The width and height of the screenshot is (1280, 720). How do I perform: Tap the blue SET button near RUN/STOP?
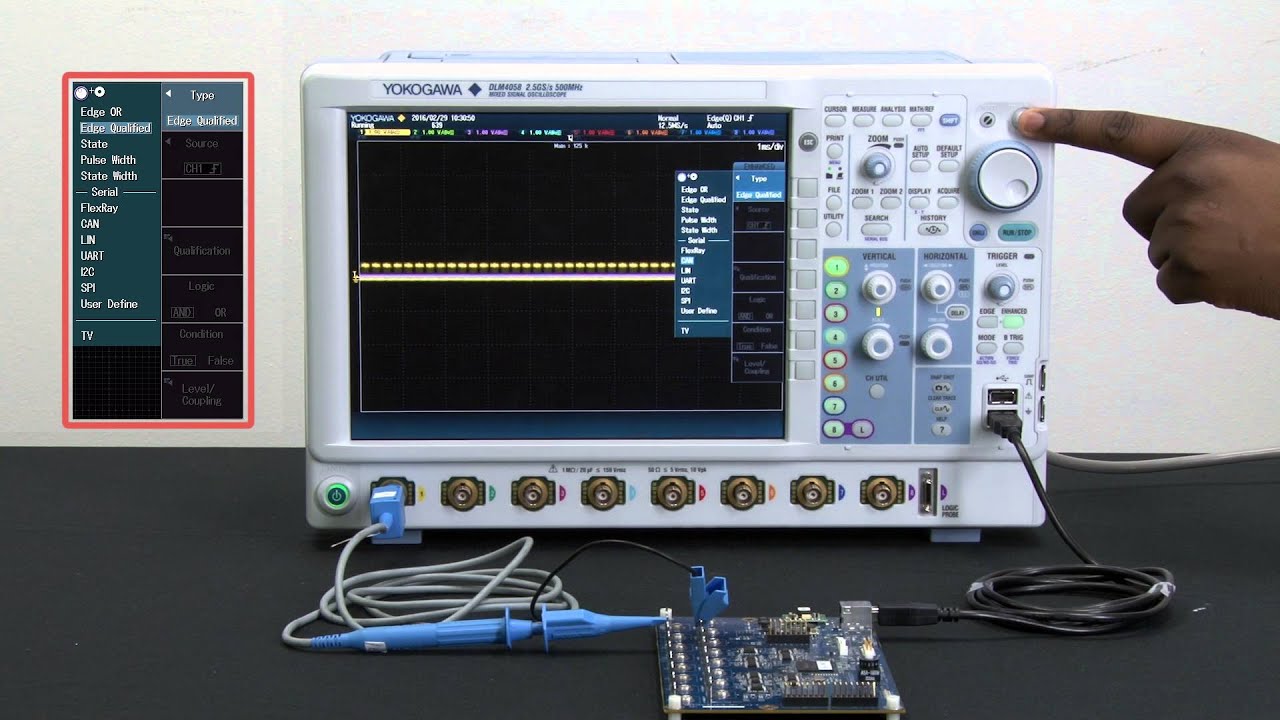(978, 233)
